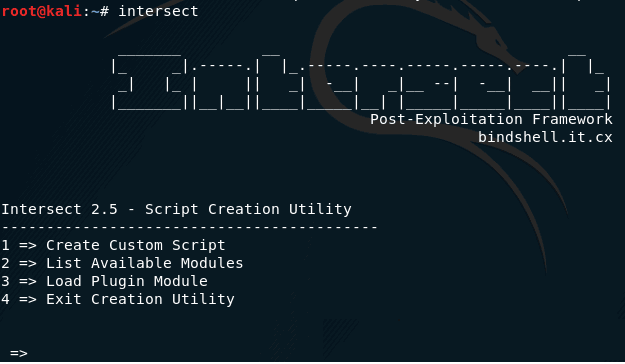Click the 'Create Custom Script' menu line
Viewport: 625px width, 364px height.
pyautogui.click(x=113, y=245)
